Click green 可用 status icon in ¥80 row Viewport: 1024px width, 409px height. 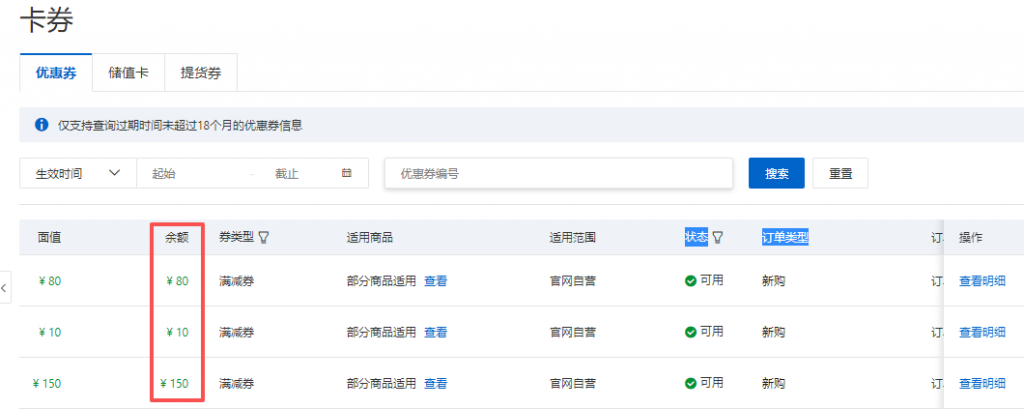coord(690,281)
